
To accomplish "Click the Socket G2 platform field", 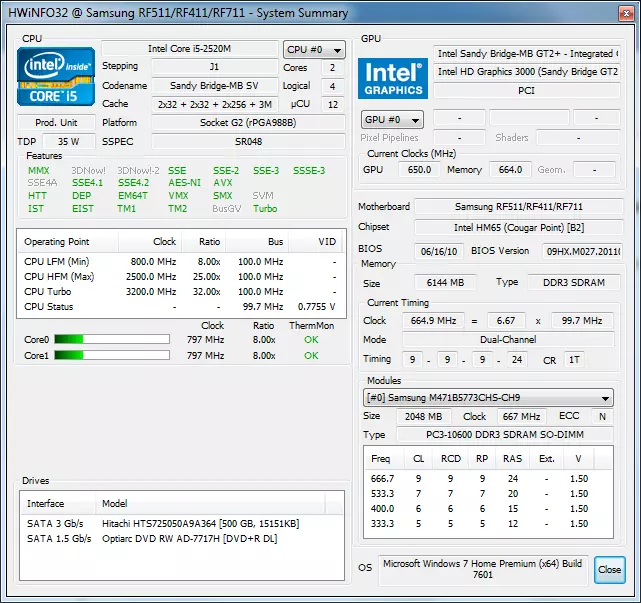I will pyautogui.click(x=248, y=123).
